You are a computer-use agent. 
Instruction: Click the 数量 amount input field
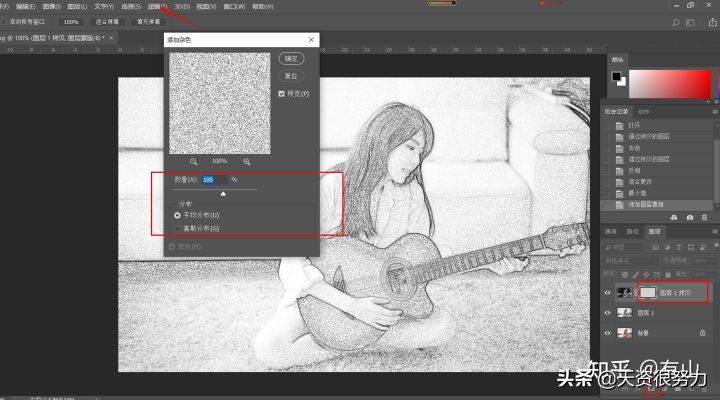[214, 180]
